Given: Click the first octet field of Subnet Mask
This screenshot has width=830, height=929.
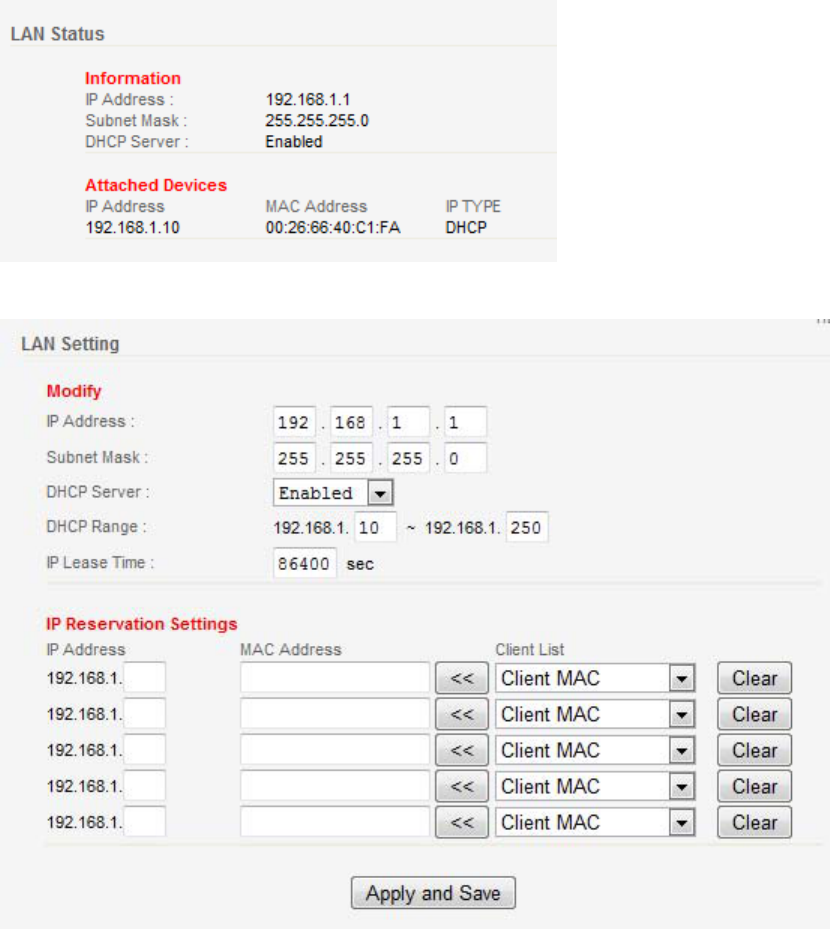Looking at the screenshot, I should 294,458.
